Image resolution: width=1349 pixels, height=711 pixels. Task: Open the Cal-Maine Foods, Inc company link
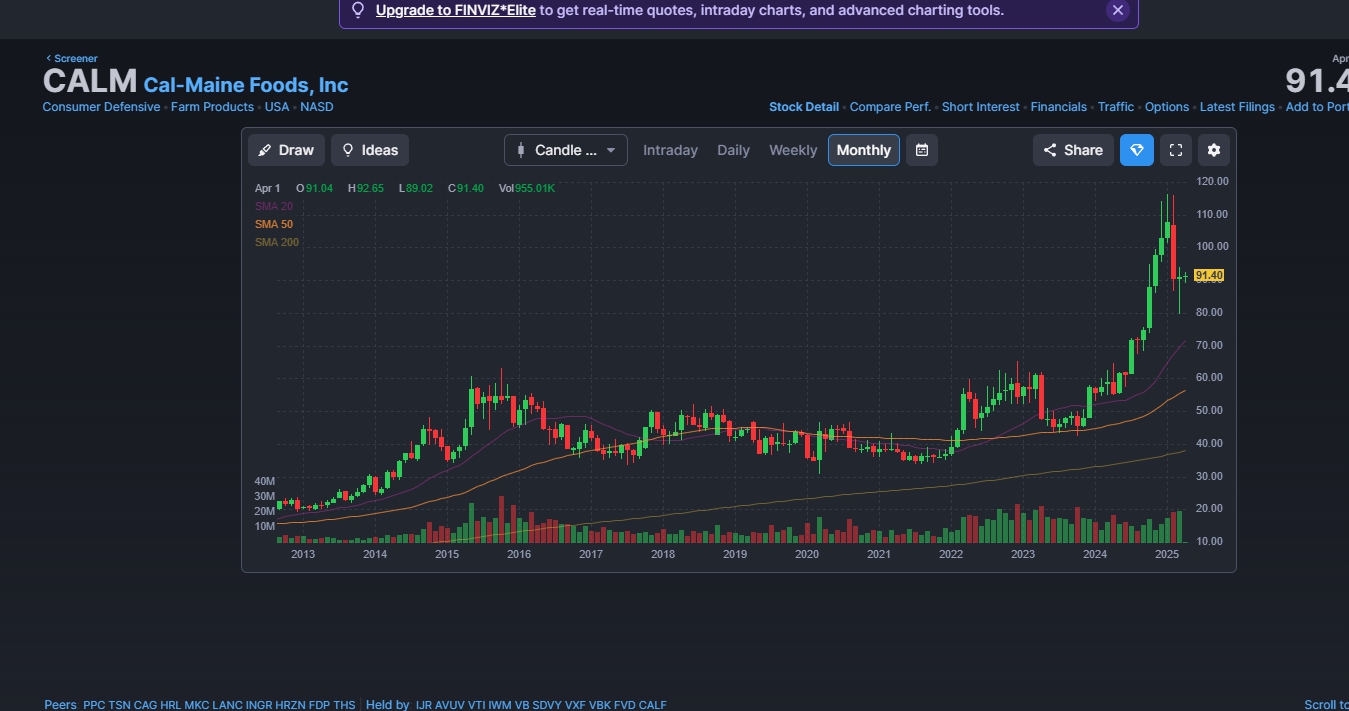click(246, 85)
